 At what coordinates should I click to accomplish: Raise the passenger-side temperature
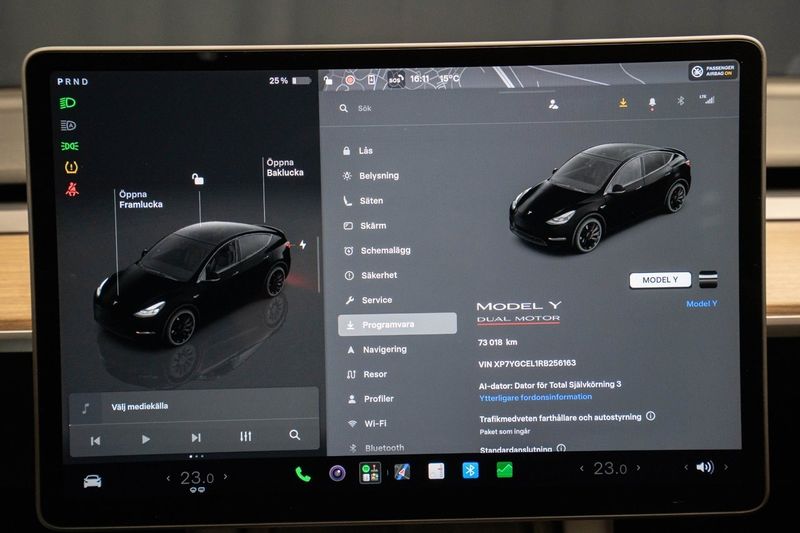pos(638,467)
